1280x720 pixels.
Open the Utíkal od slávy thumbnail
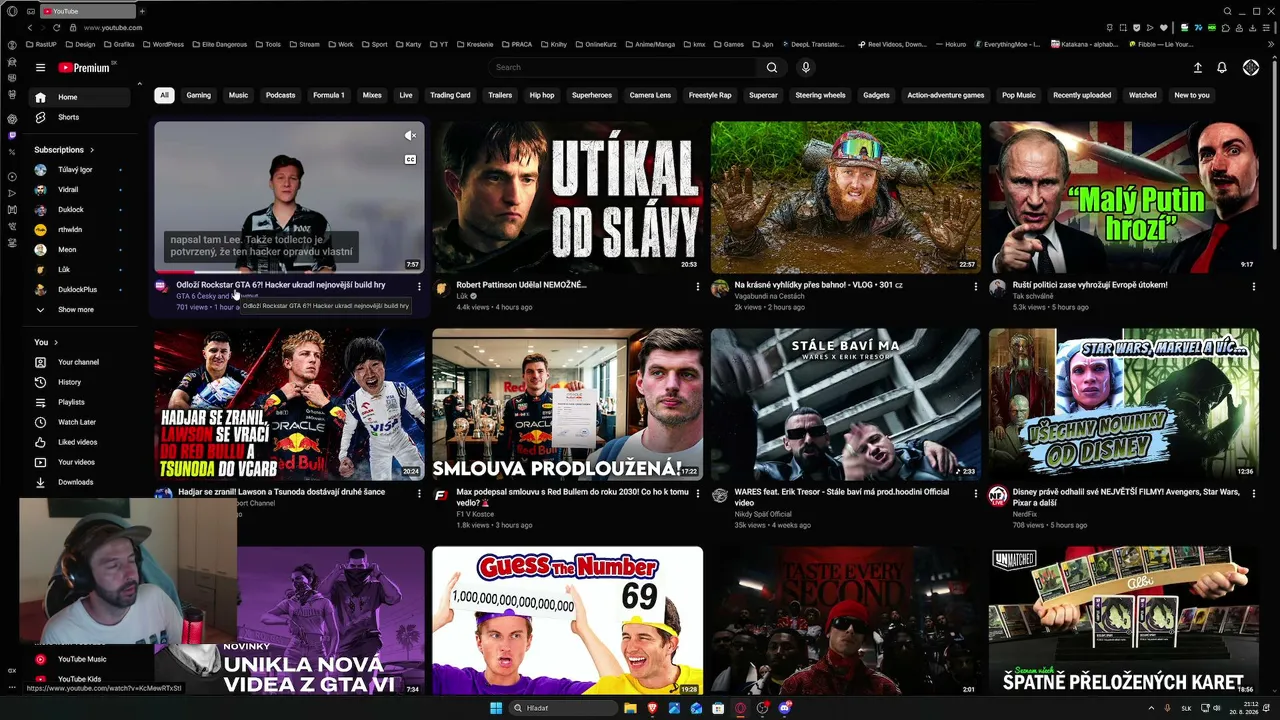pyautogui.click(x=568, y=197)
